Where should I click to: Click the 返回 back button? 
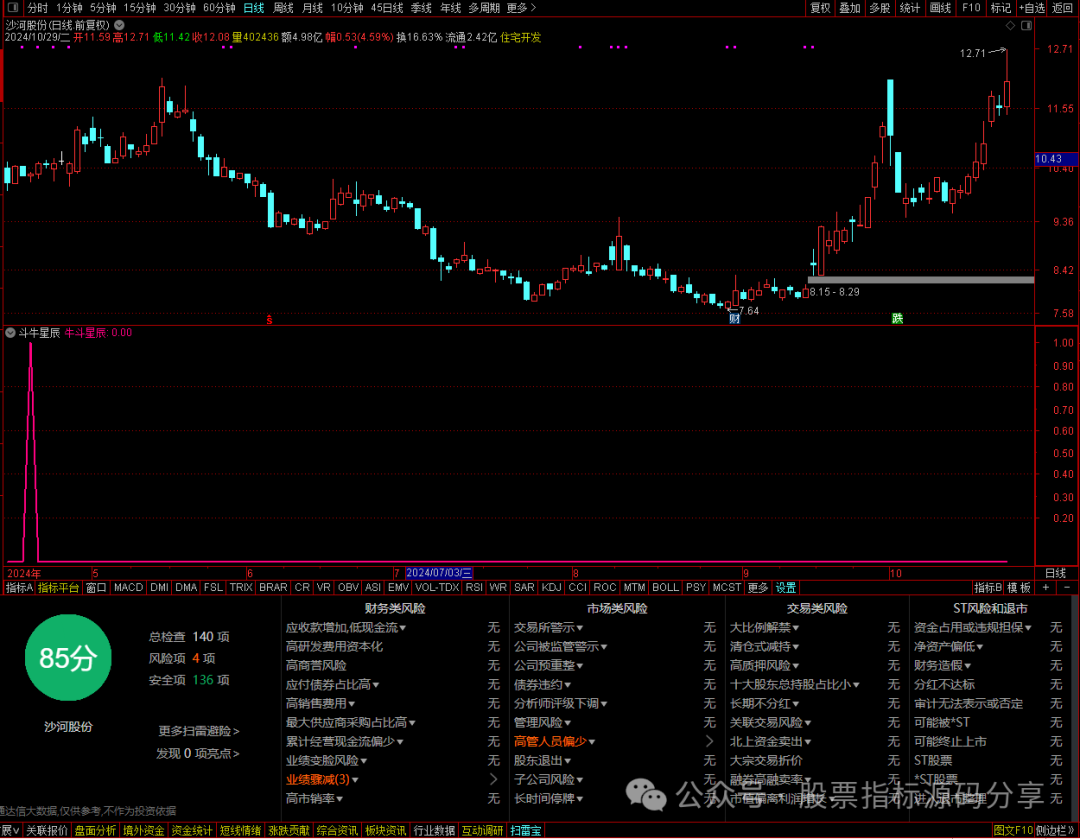point(1062,8)
